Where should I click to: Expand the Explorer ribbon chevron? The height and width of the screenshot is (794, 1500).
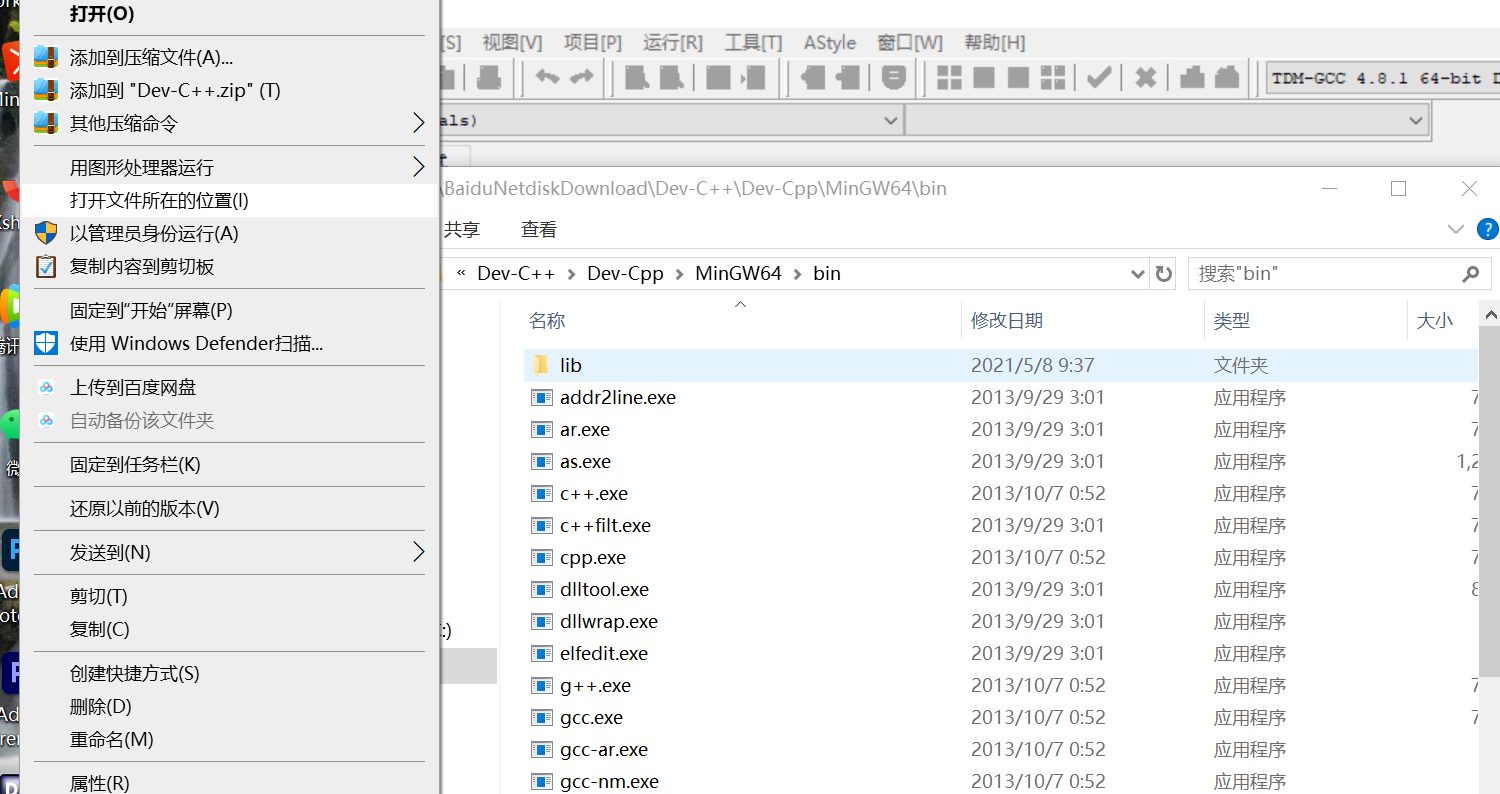(1456, 229)
